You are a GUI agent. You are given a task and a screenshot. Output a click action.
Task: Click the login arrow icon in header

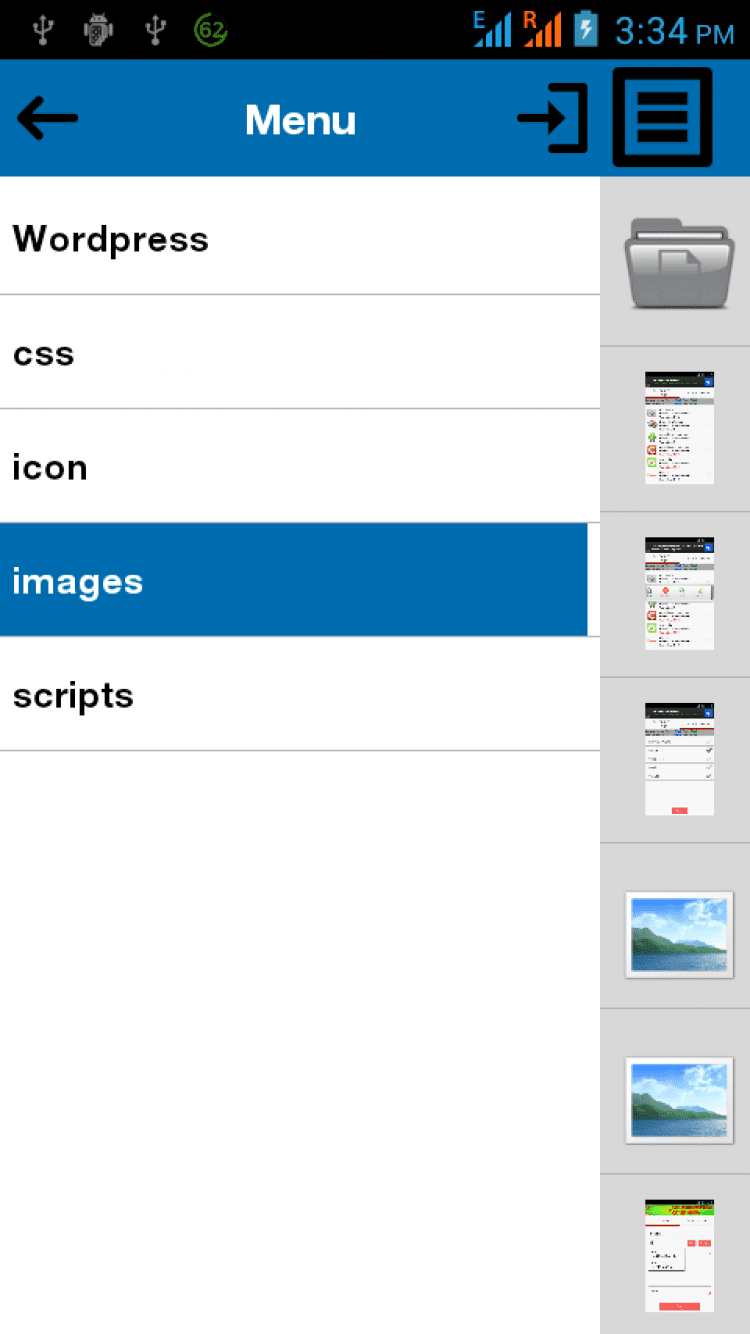pos(551,119)
